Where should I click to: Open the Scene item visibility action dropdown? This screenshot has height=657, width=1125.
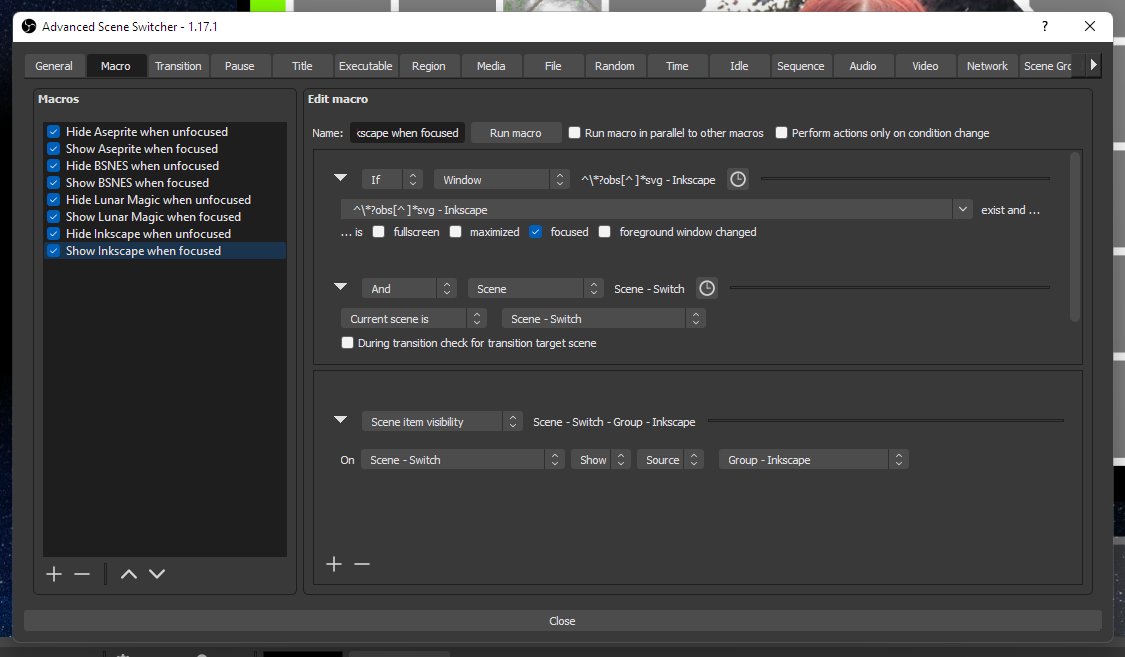tap(441, 422)
